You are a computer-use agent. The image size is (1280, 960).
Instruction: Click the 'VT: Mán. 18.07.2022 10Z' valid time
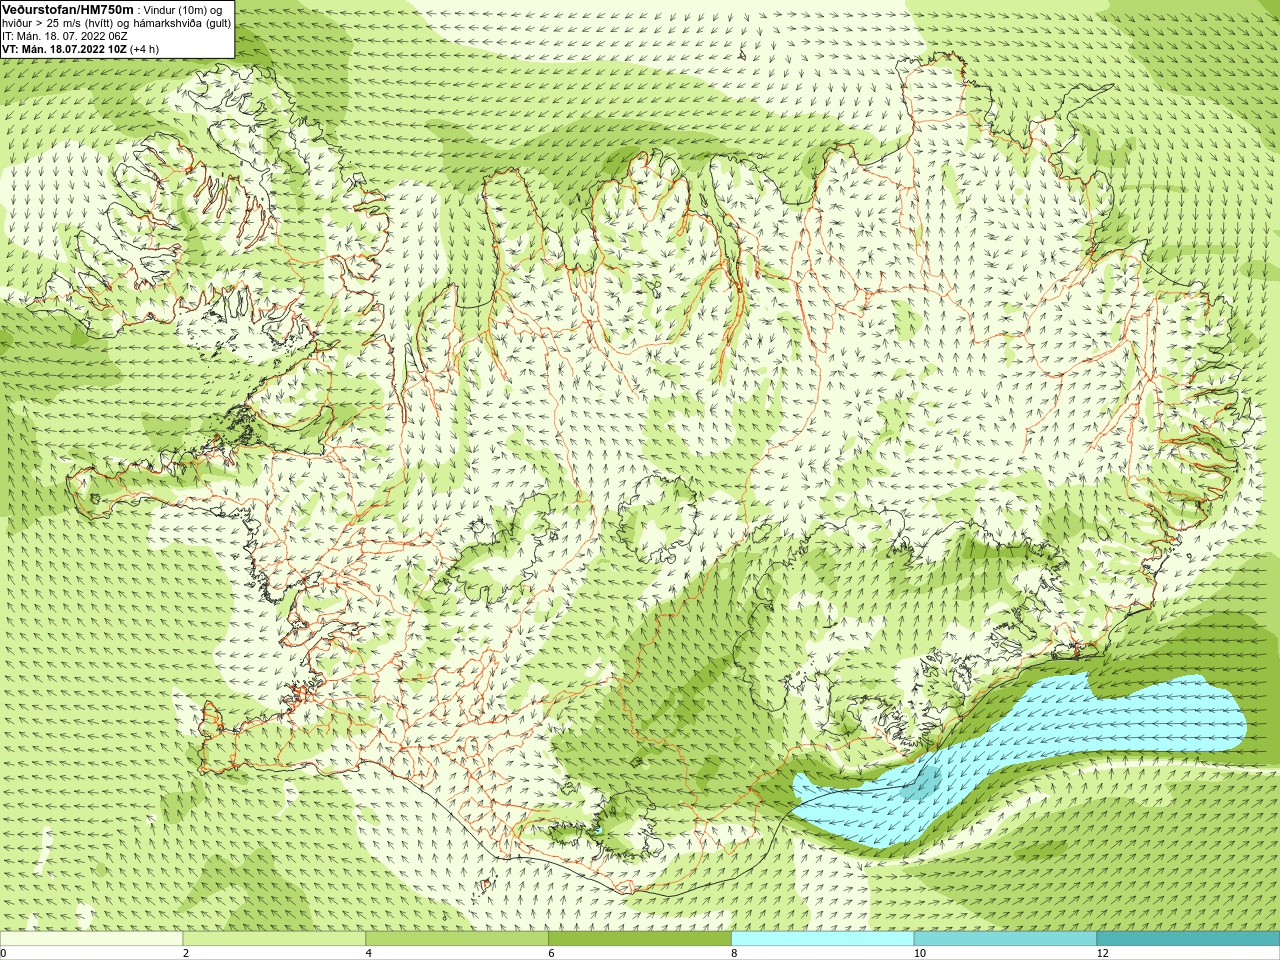(x=65, y=49)
